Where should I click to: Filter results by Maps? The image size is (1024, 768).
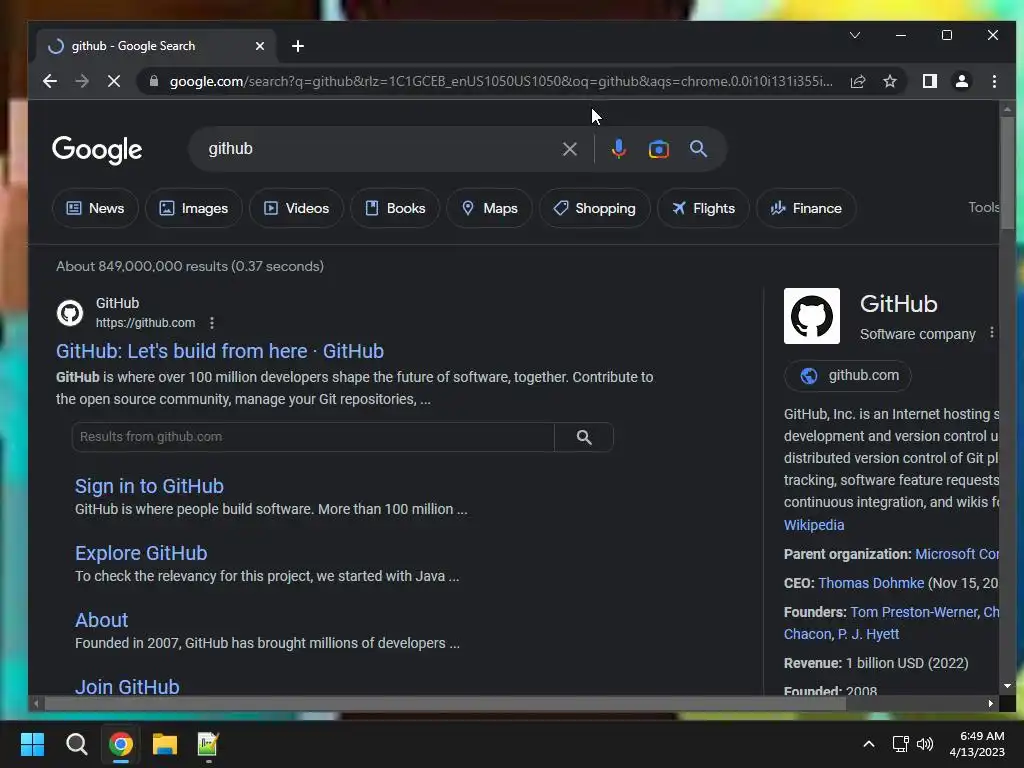tap(489, 208)
